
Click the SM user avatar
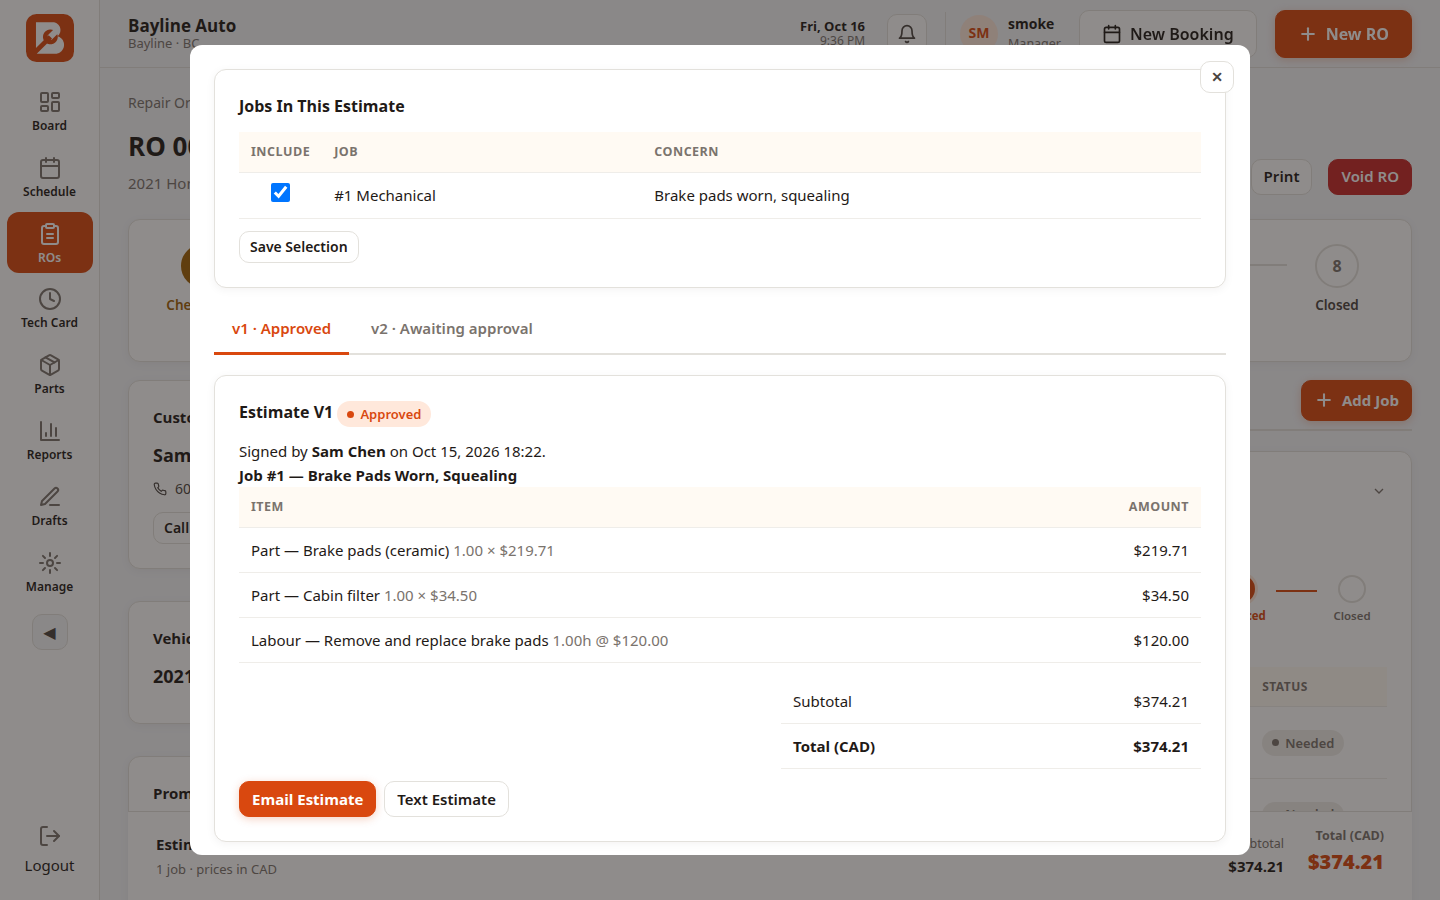pyautogui.click(x=978, y=33)
